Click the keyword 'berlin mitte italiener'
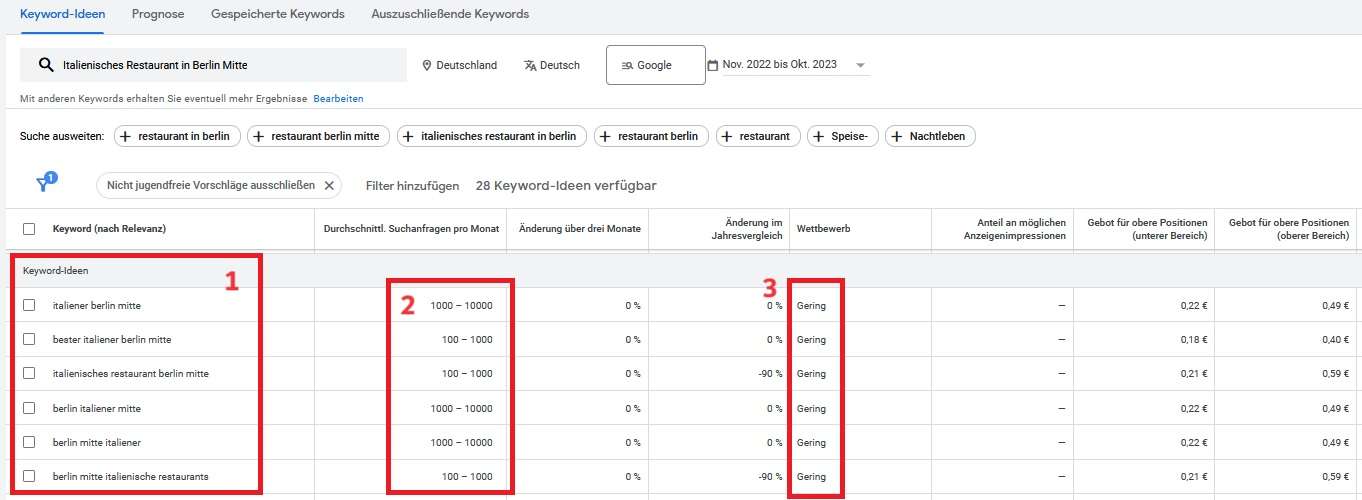Screen dimensions: 1362x500 [x=97, y=442]
